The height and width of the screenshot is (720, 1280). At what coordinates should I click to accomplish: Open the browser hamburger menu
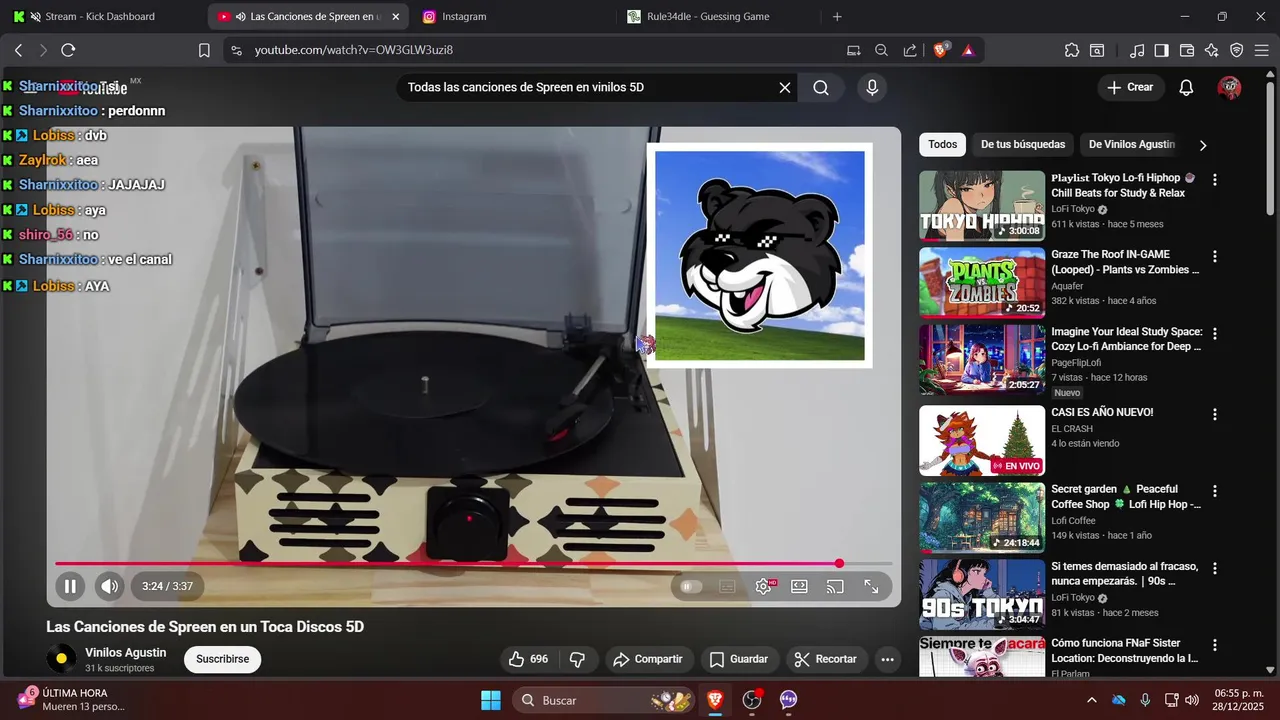(1262, 50)
